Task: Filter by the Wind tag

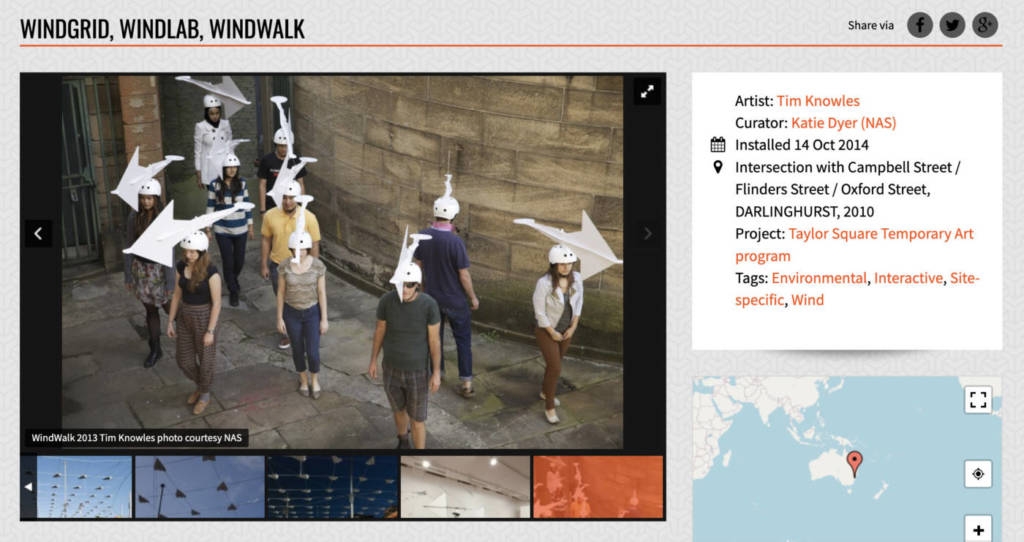Action: pos(807,300)
